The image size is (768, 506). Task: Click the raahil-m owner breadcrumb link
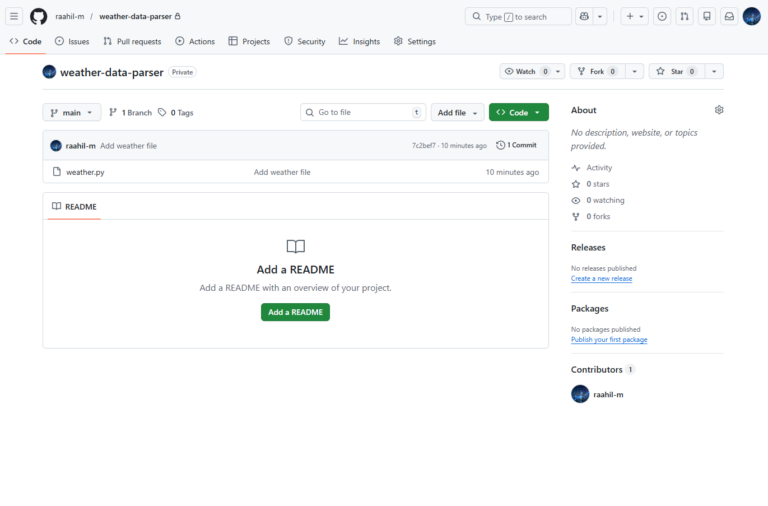(70, 16)
